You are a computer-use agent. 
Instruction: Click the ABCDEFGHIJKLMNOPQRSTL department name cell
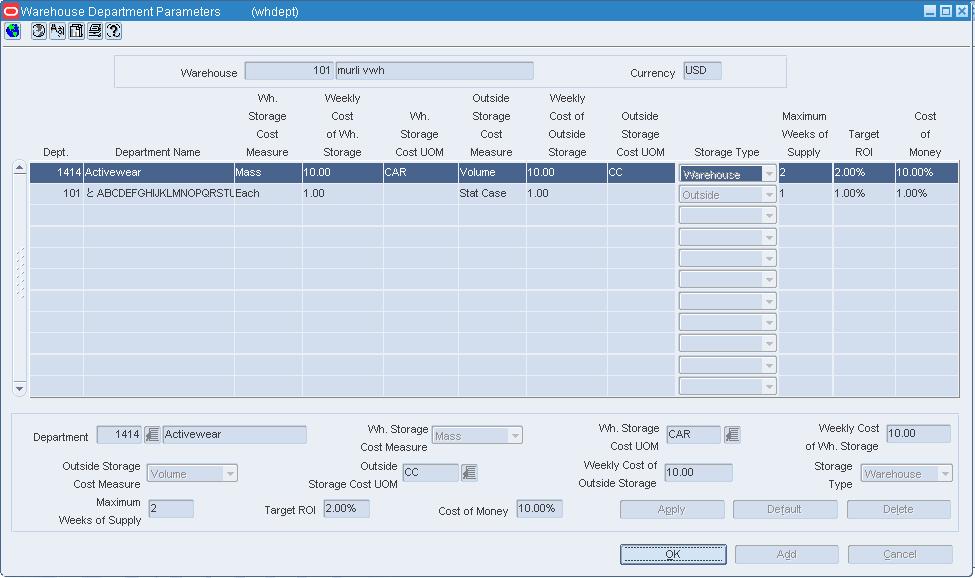tap(159, 194)
